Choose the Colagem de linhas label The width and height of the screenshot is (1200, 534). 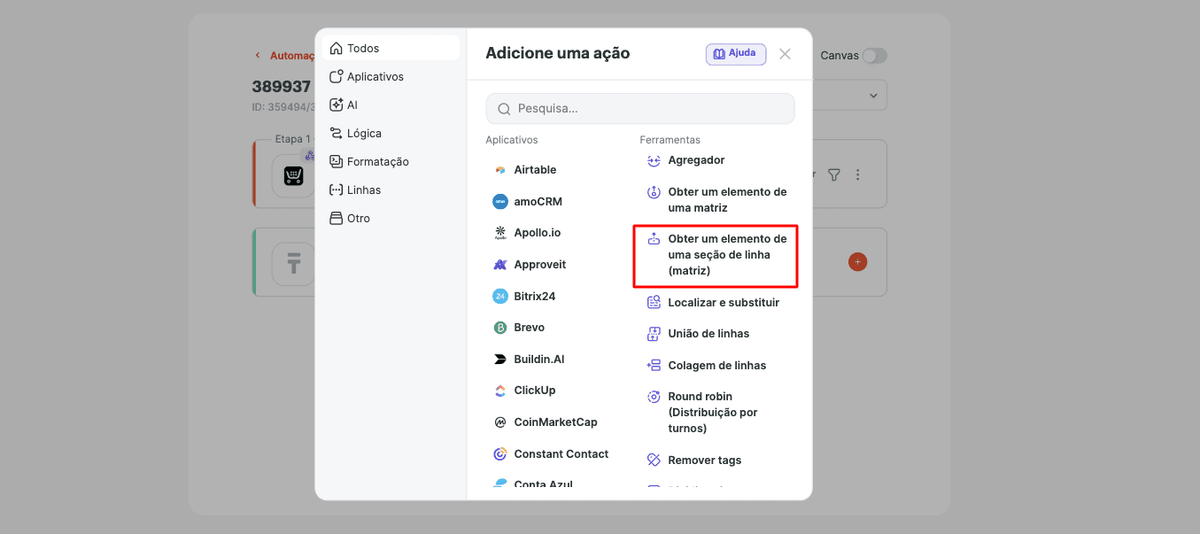point(717,365)
